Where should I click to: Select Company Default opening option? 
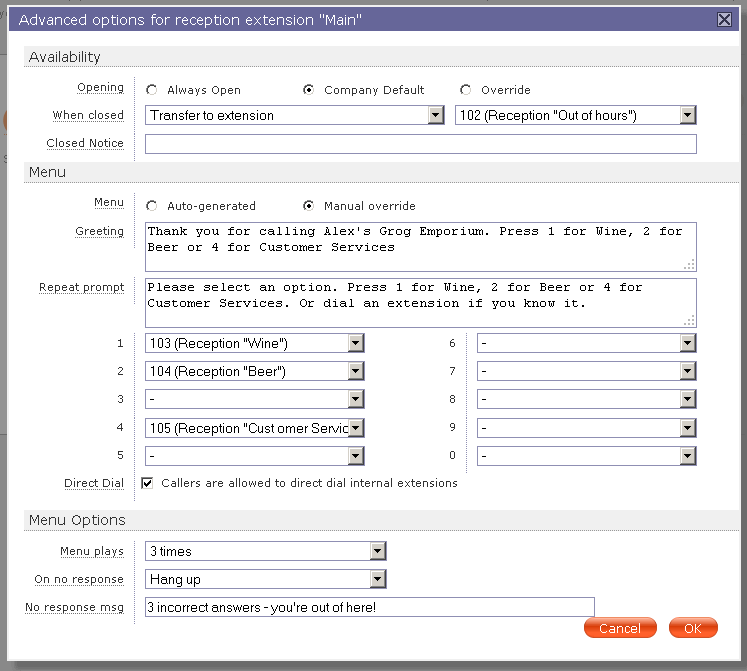click(309, 90)
